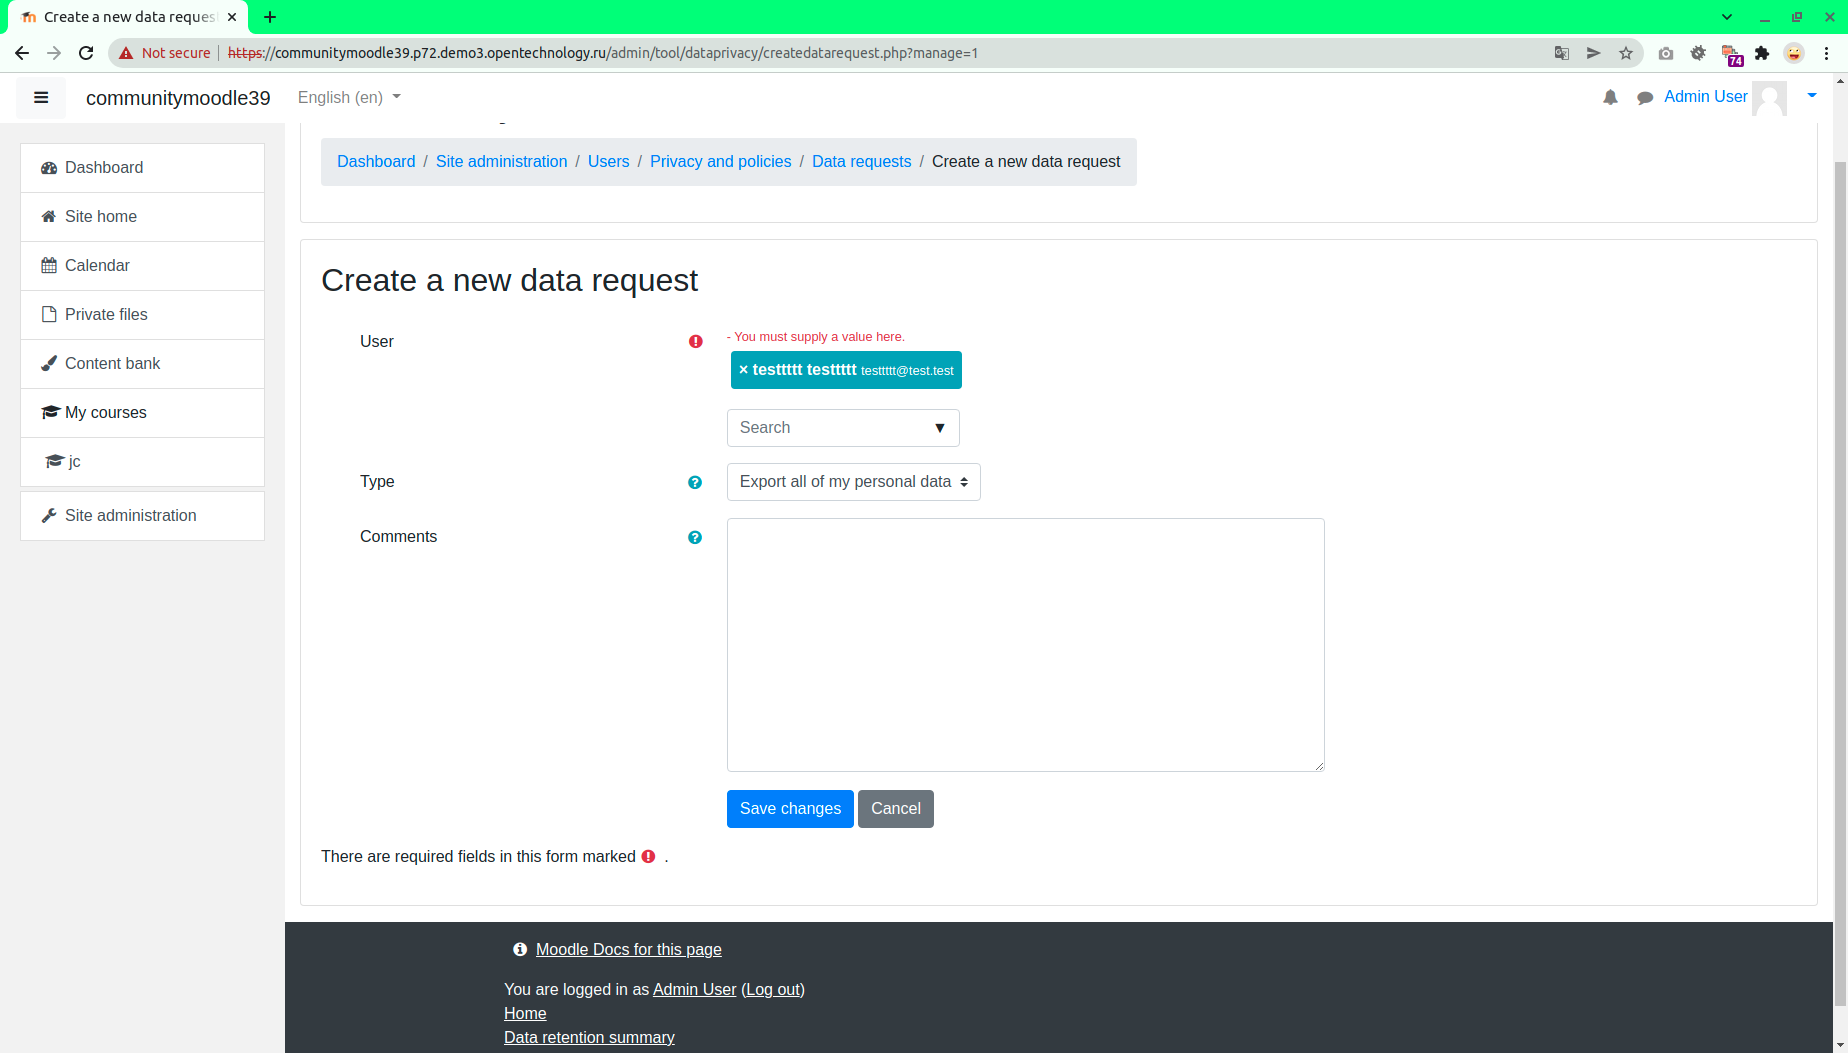Open the Extensions puzzle piece menu
This screenshot has width=1848, height=1053.
(1762, 53)
